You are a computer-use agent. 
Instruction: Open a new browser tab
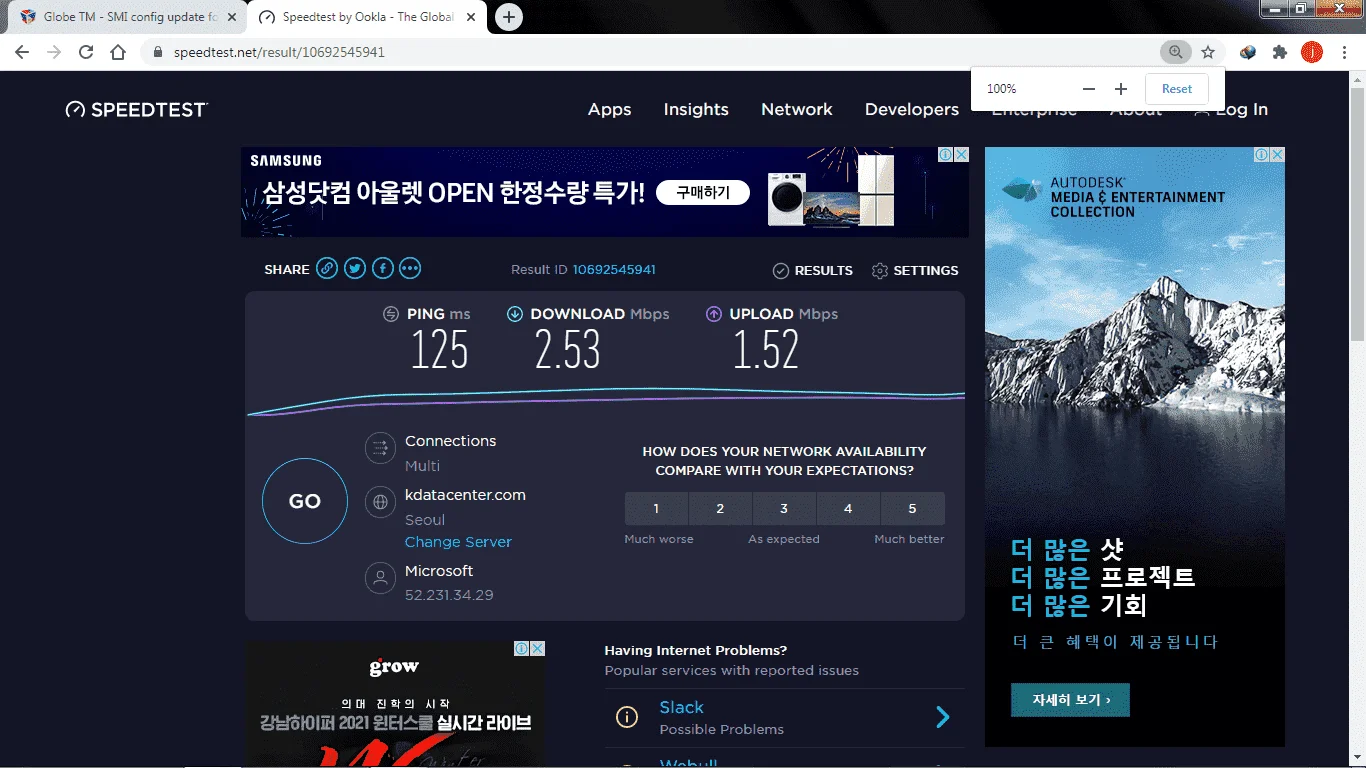pos(509,17)
